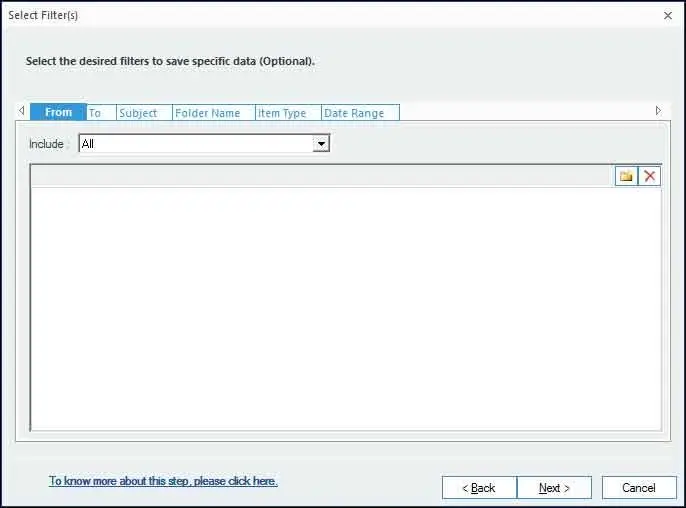Switch to the Subject tab
The height and width of the screenshot is (508, 686).
tap(144, 113)
